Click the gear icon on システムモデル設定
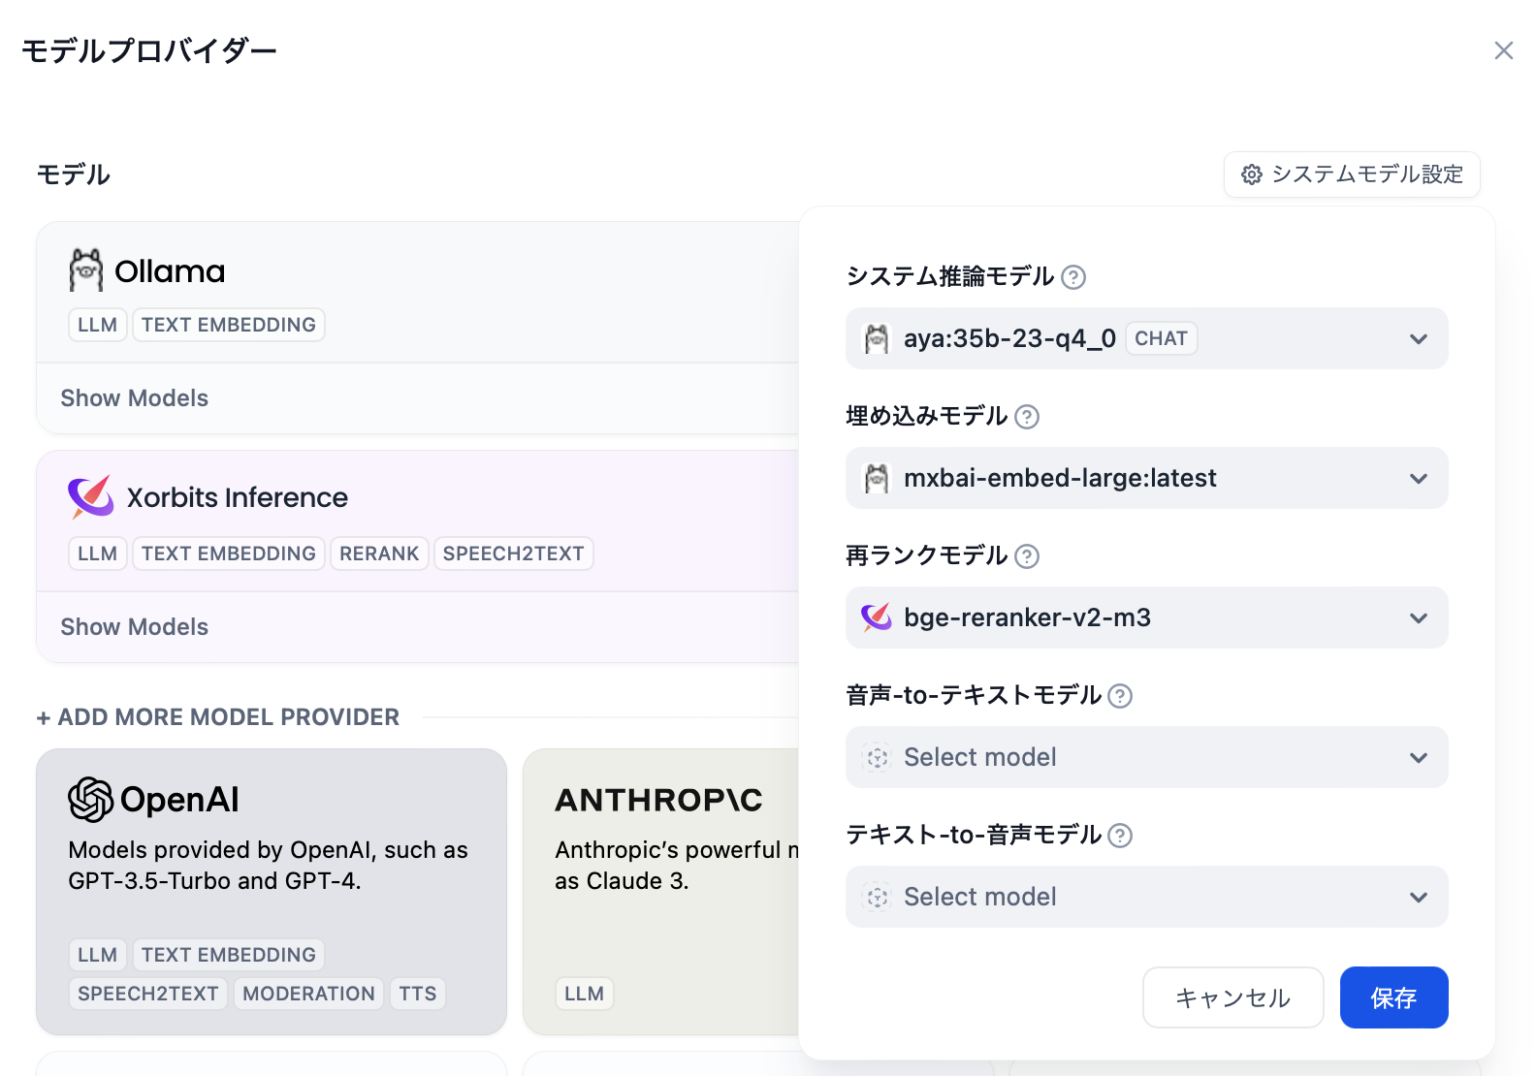Viewport: 1536px width, 1076px height. (x=1251, y=174)
